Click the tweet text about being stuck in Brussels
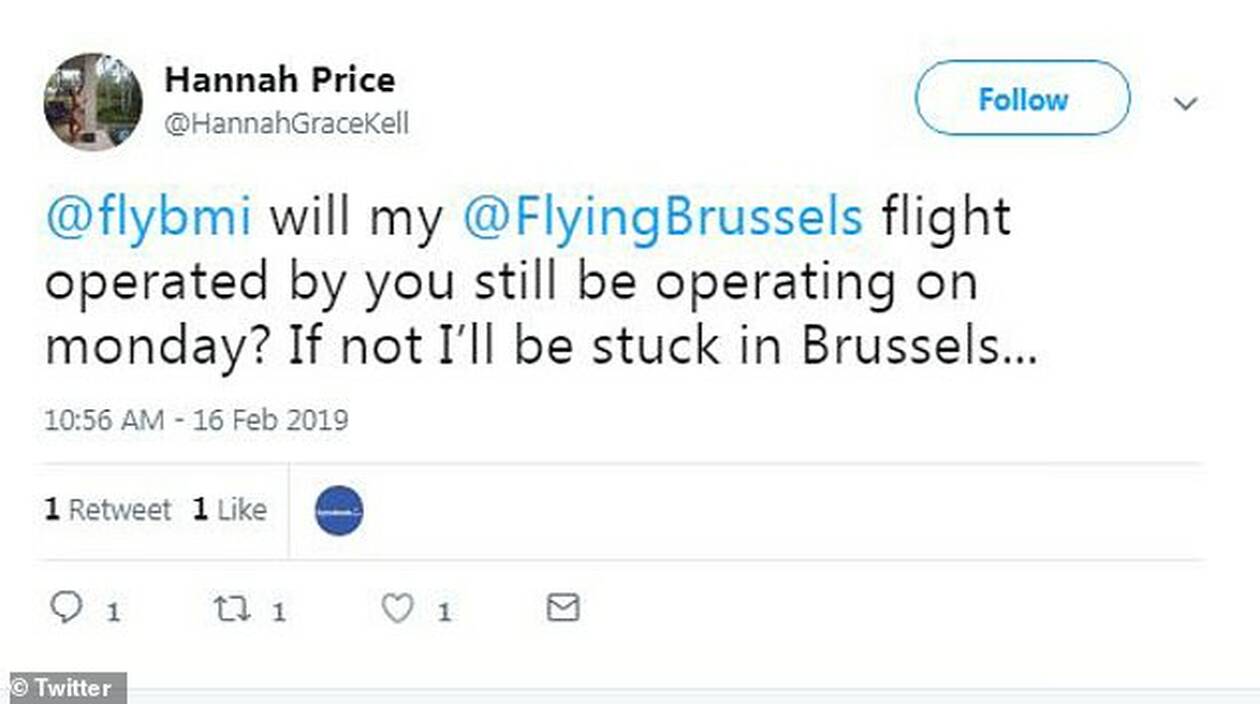This screenshot has height=704, width=1260. click(x=540, y=346)
